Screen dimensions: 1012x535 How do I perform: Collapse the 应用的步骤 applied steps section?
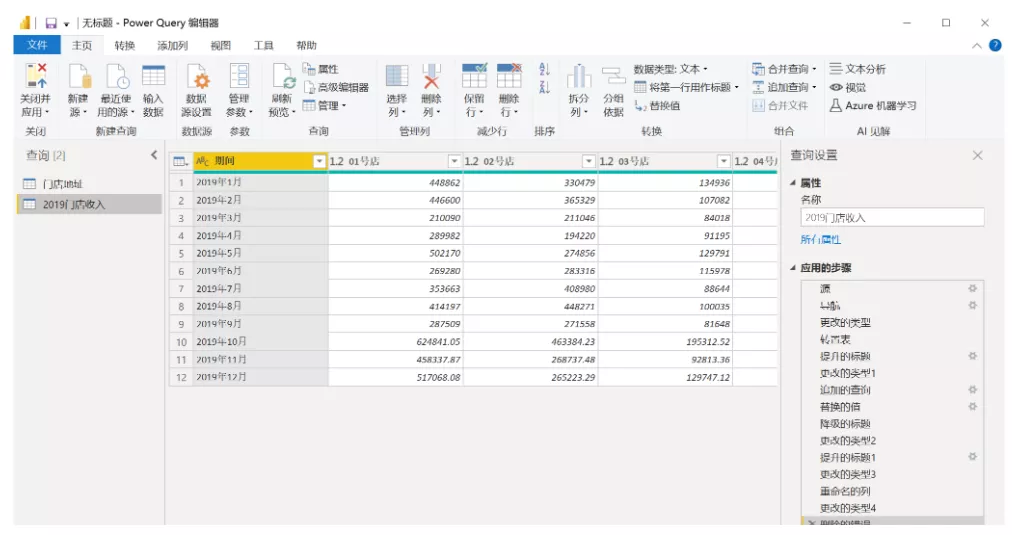point(793,268)
